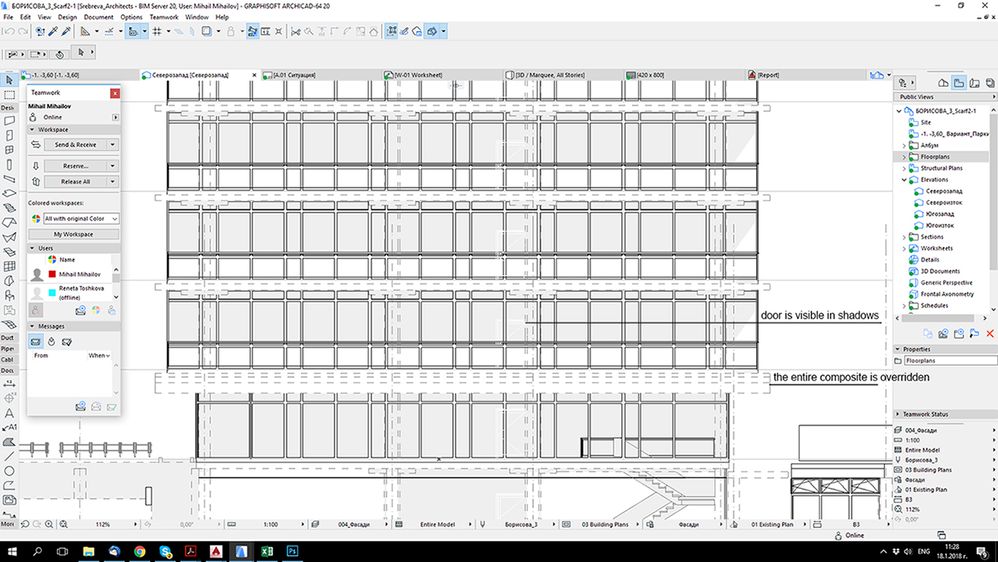Switch Navigator to Project Map icon
The width and height of the screenshot is (998, 562).
pos(943,83)
